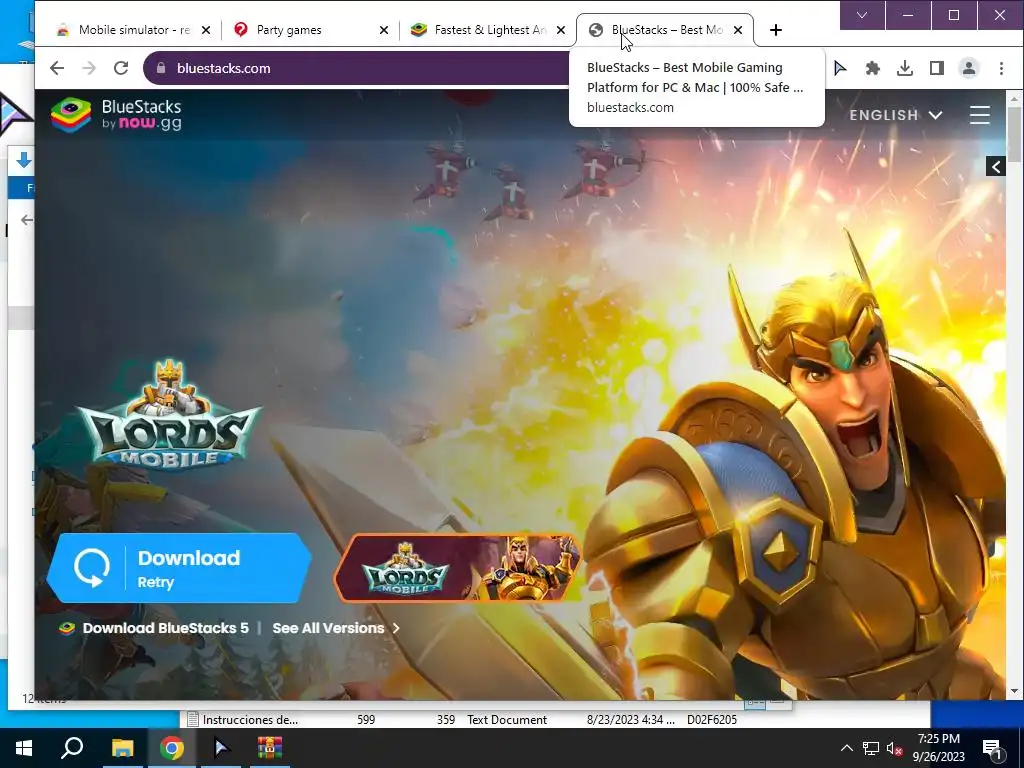Close the Fastest & Lightest tab
Image resolution: width=1024 pixels, height=768 pixels.
(561, 30)
